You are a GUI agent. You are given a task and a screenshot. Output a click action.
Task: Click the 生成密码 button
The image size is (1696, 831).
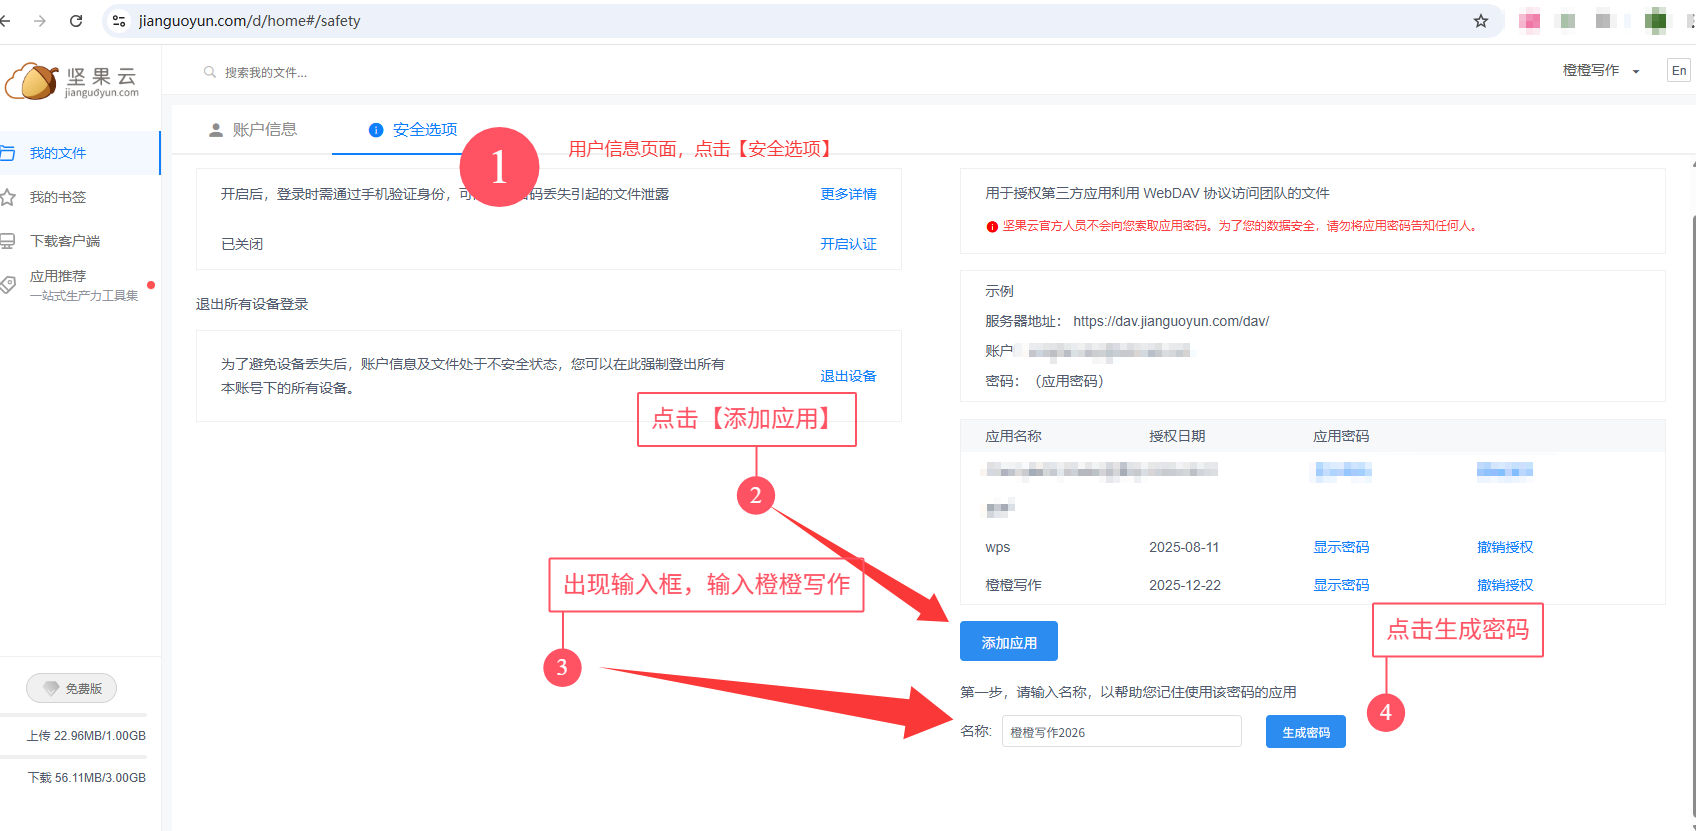[1306, 732]
